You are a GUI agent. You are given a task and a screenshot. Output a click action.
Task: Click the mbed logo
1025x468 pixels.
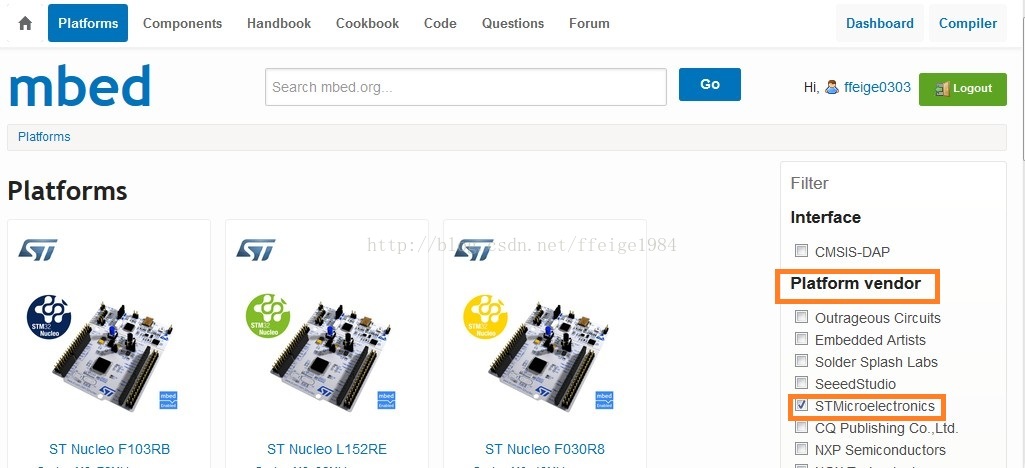[80, 86]
